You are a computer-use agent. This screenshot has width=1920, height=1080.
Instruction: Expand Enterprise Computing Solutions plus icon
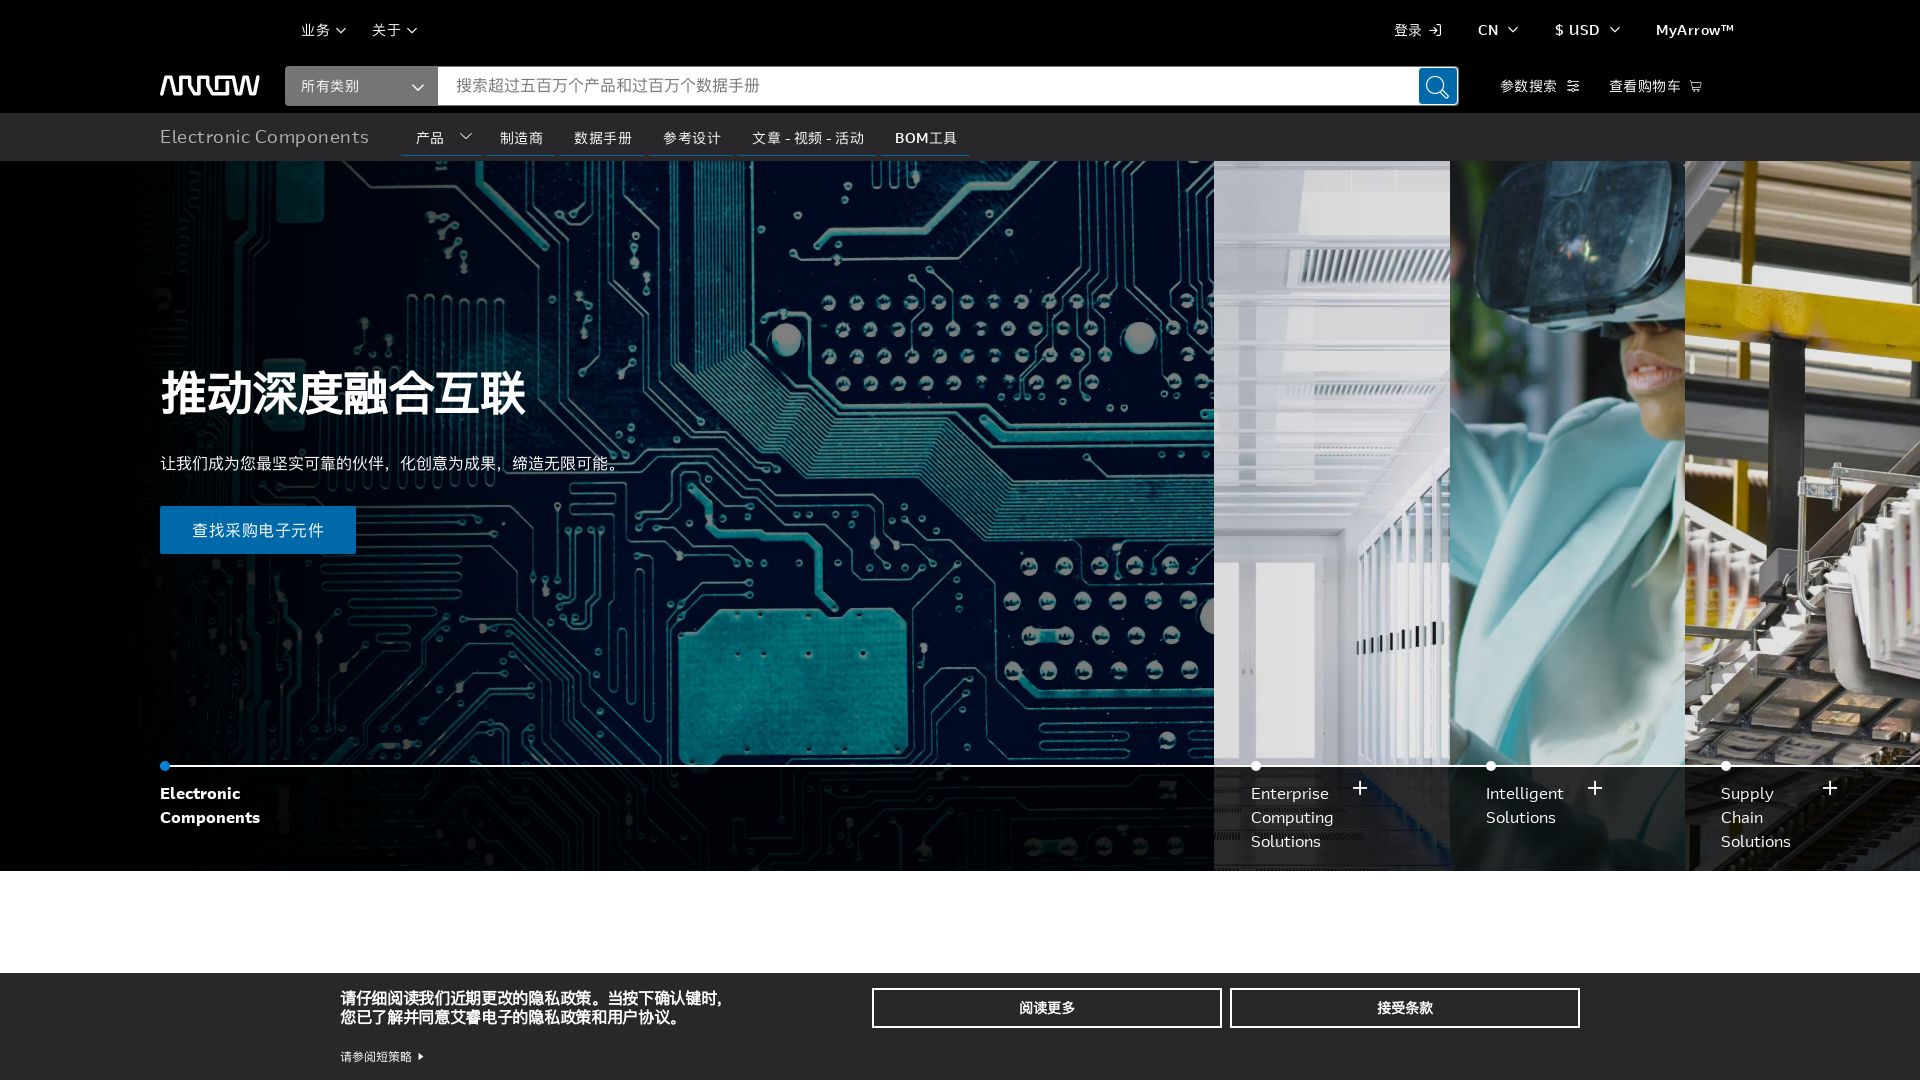(x=1360, y=788)
